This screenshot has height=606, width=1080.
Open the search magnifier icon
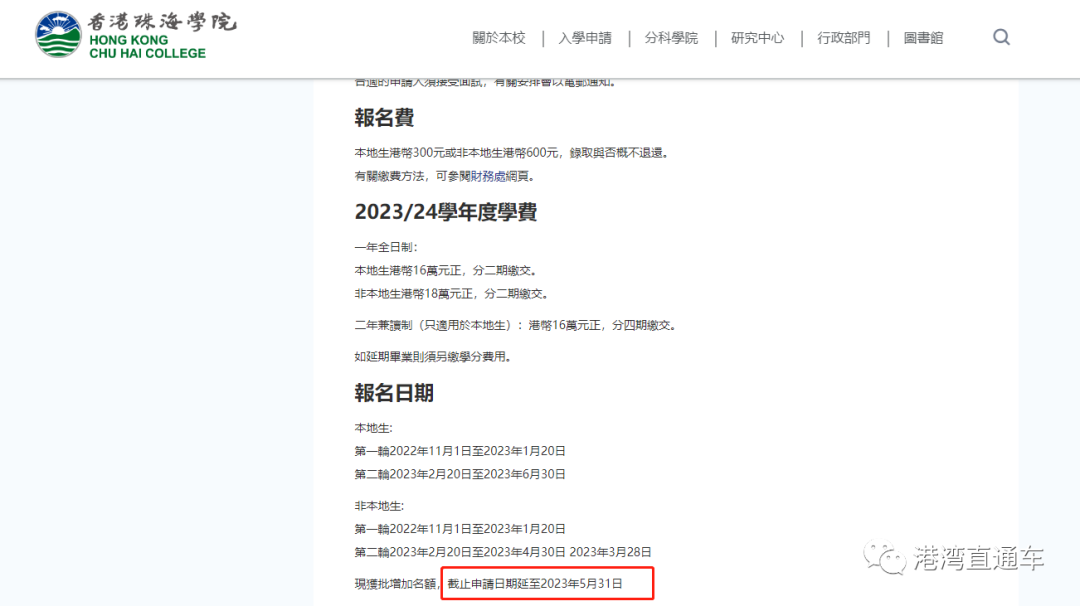(1001, 37)
